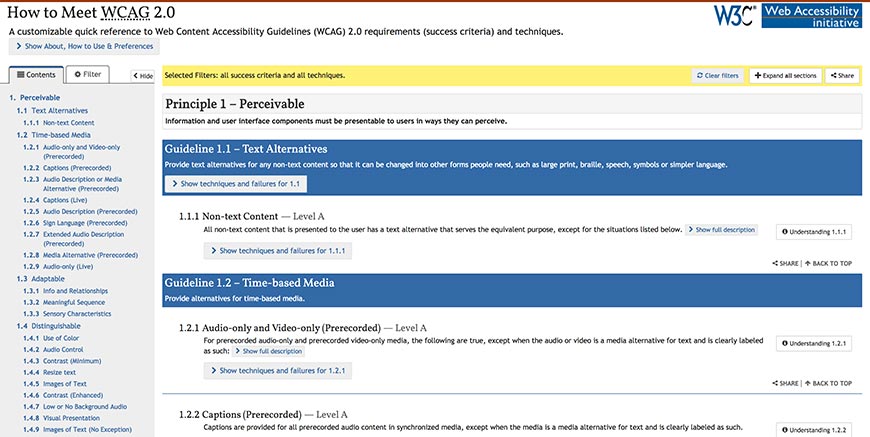Show full description for 1.1.1

(x=721, y=230)
